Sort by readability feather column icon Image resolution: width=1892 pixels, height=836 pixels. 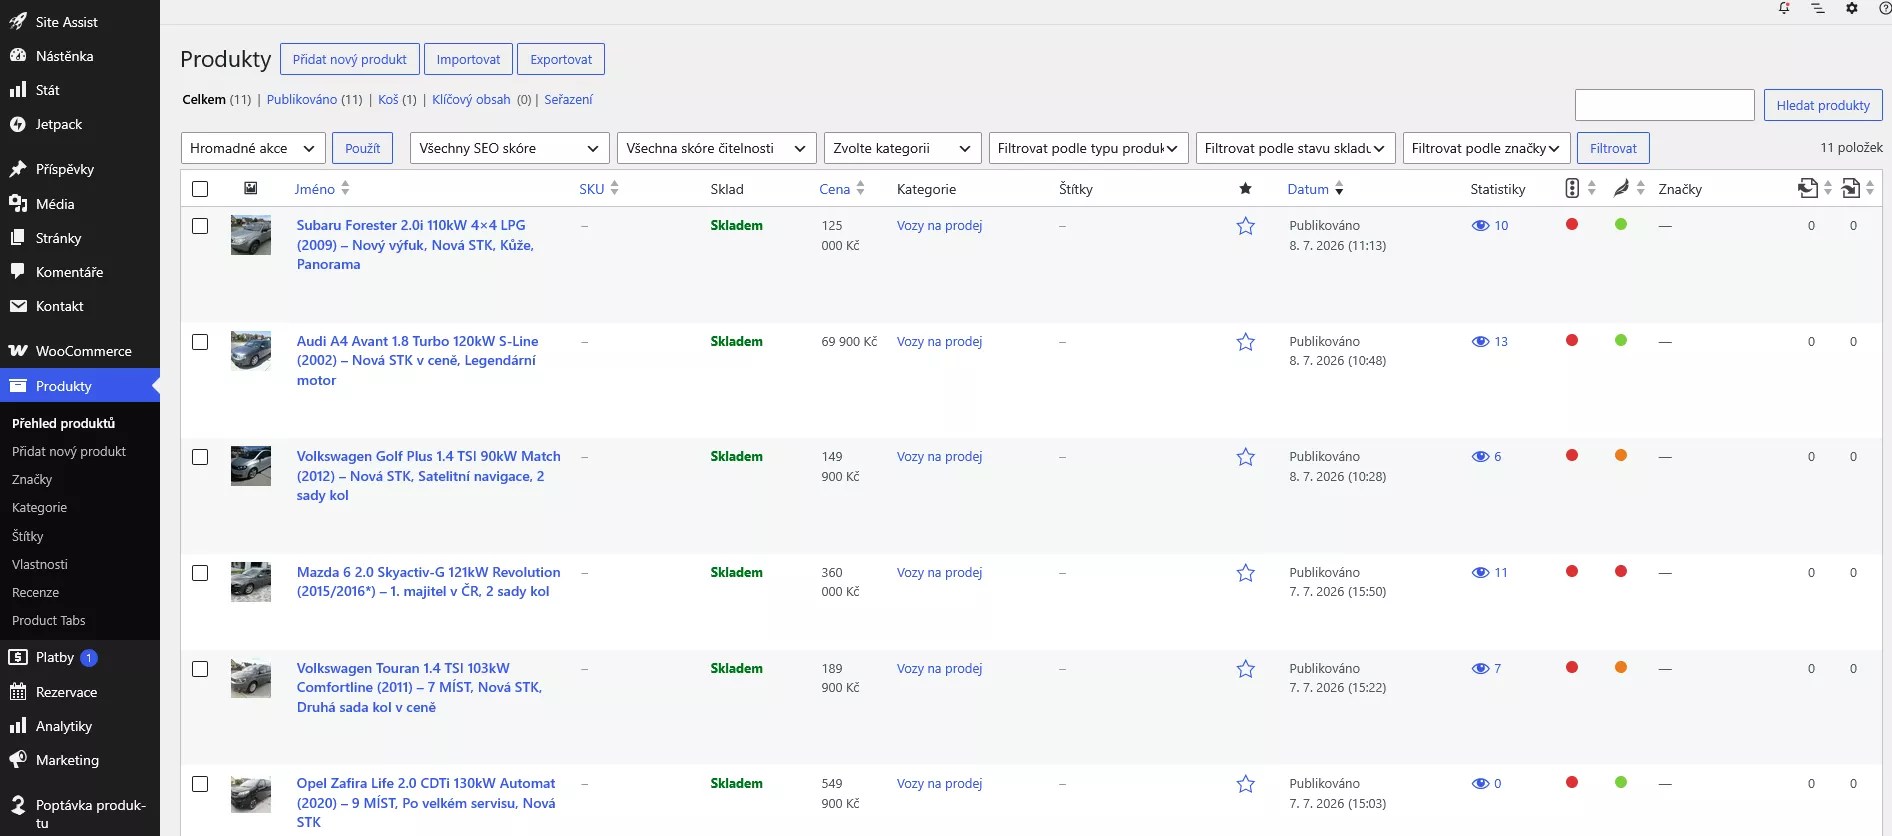tap(1621, 188)
